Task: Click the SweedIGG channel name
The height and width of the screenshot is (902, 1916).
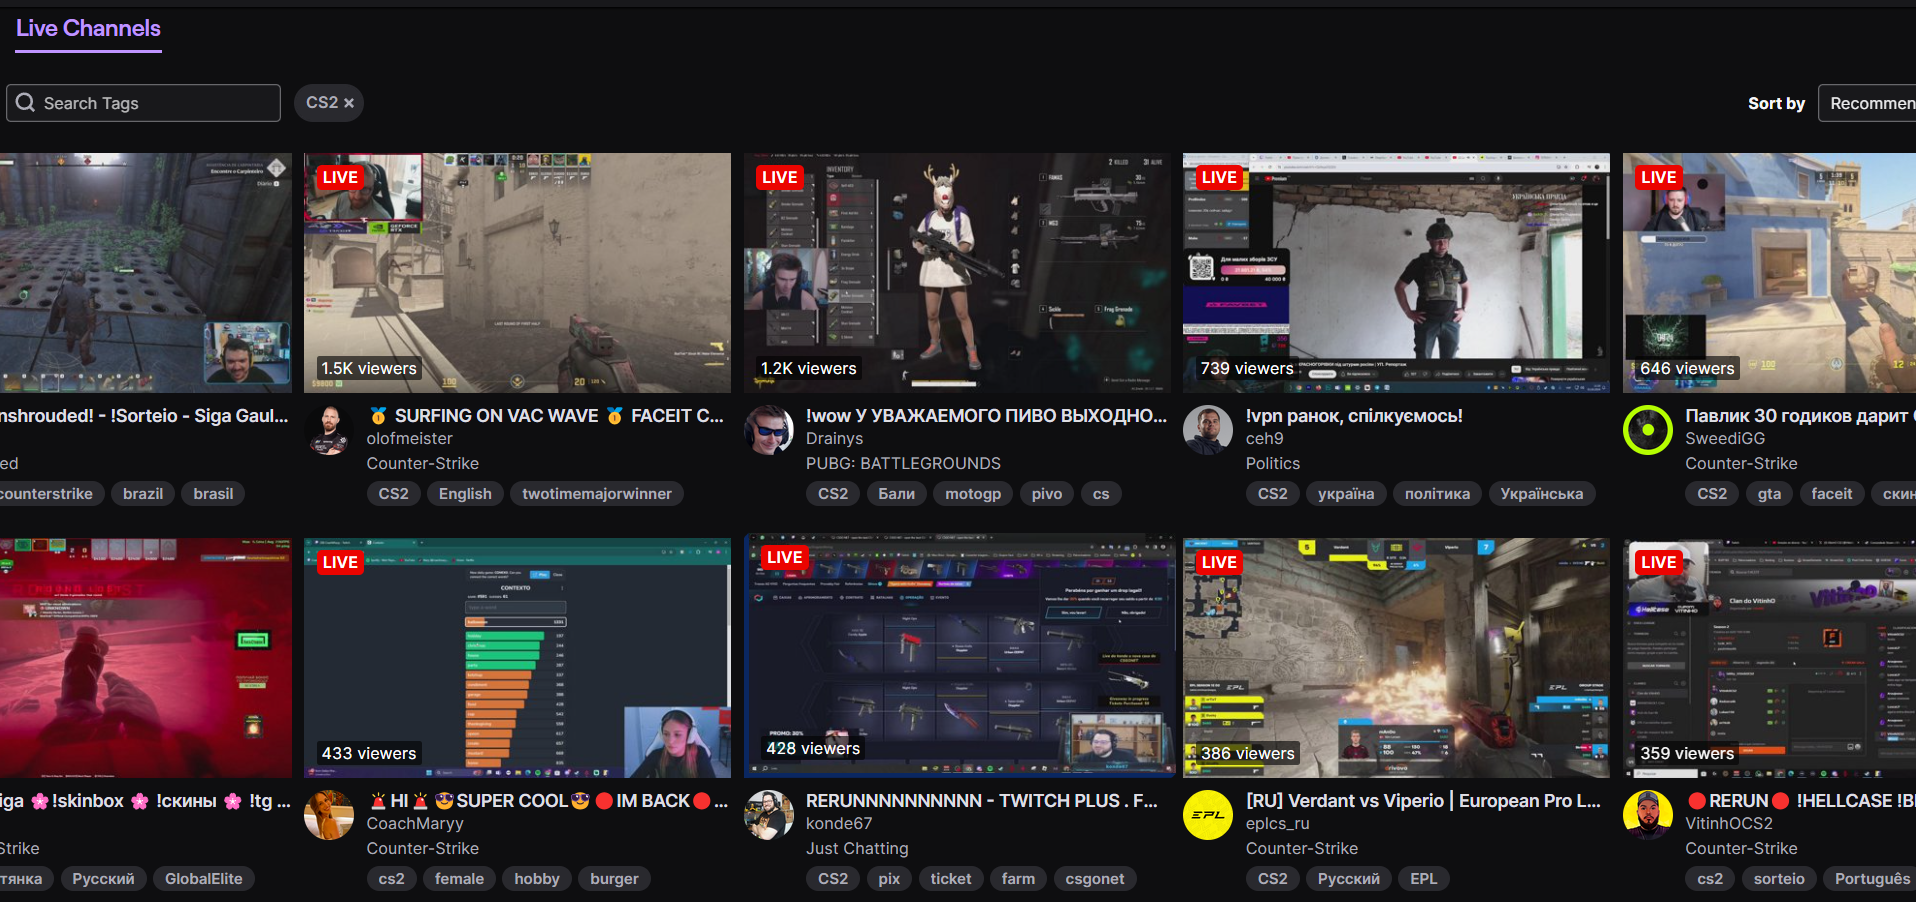Action: 1725,439
